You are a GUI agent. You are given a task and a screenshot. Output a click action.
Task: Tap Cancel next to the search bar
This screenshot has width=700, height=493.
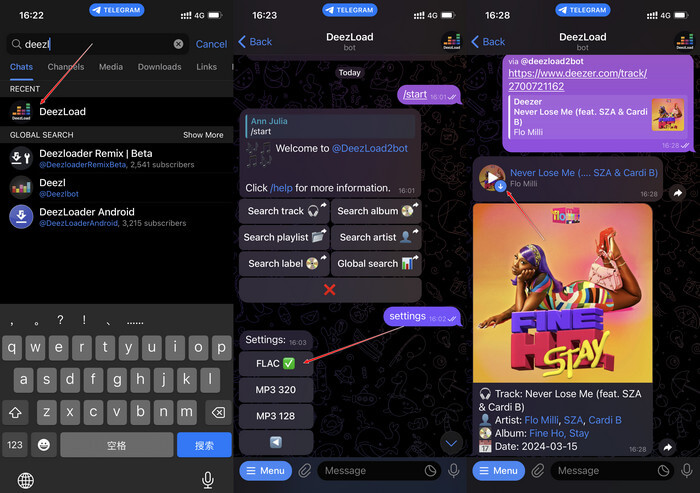coord(211,44)
